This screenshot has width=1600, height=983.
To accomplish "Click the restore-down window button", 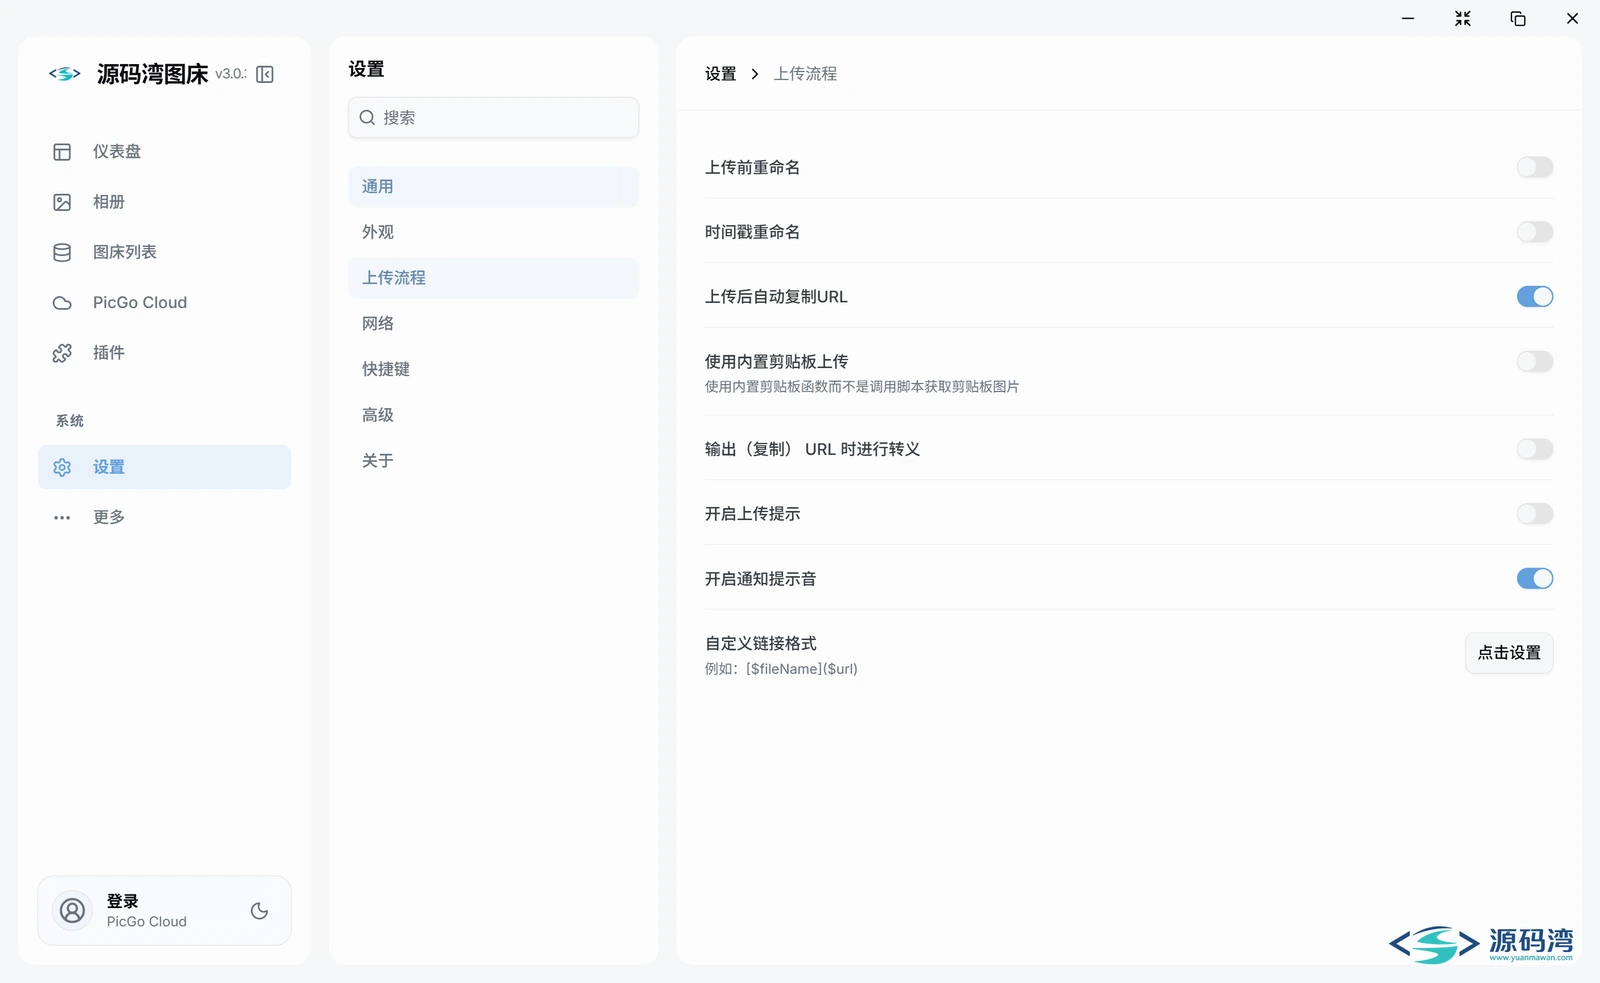I will [x=1518, y=19].
